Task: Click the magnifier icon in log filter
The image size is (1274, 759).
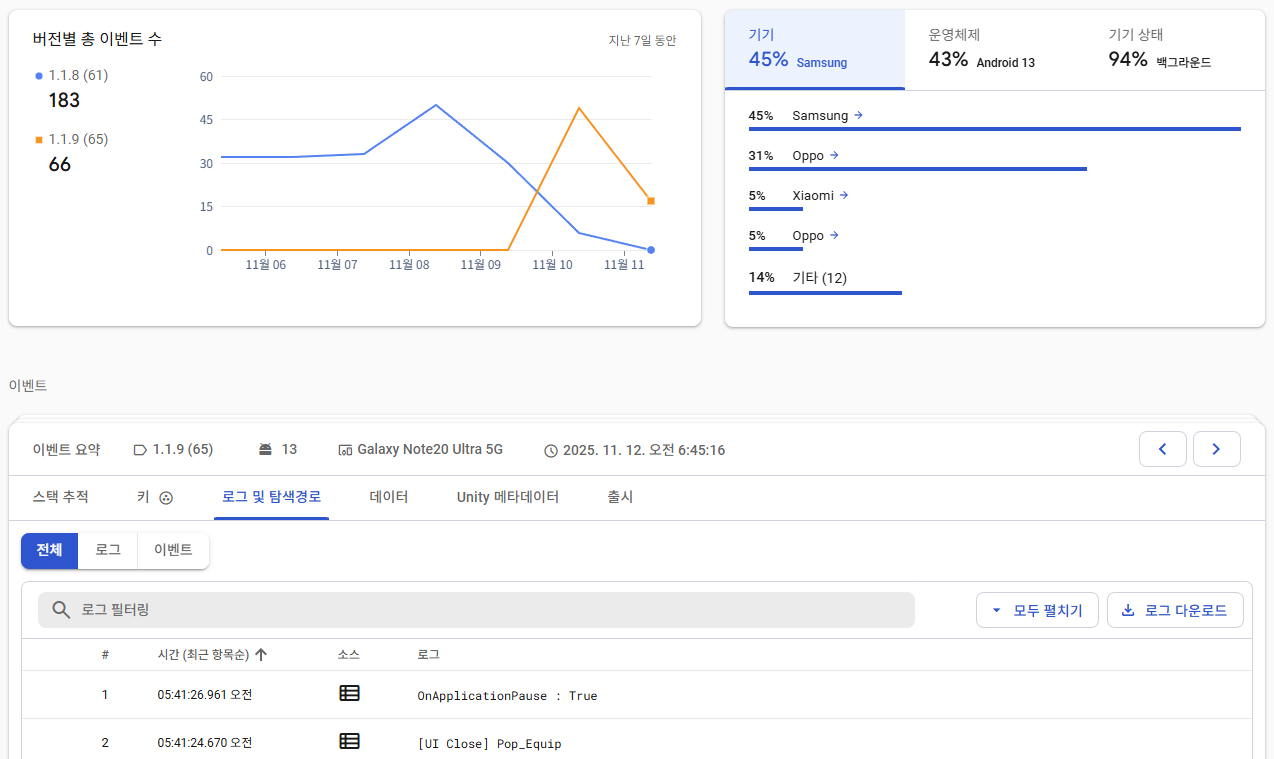Action: click(61, 610)
